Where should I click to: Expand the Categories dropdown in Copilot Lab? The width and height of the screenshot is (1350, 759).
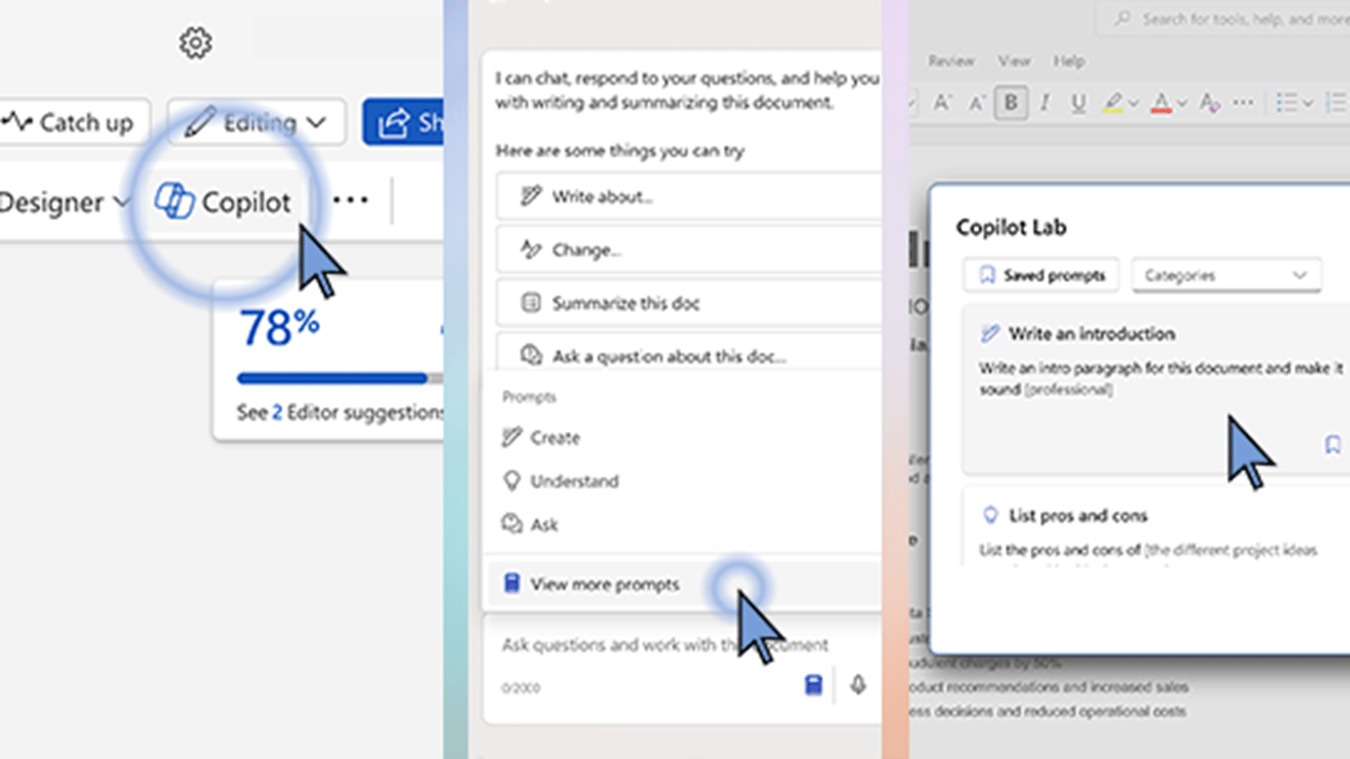(x=1225, y=274)
